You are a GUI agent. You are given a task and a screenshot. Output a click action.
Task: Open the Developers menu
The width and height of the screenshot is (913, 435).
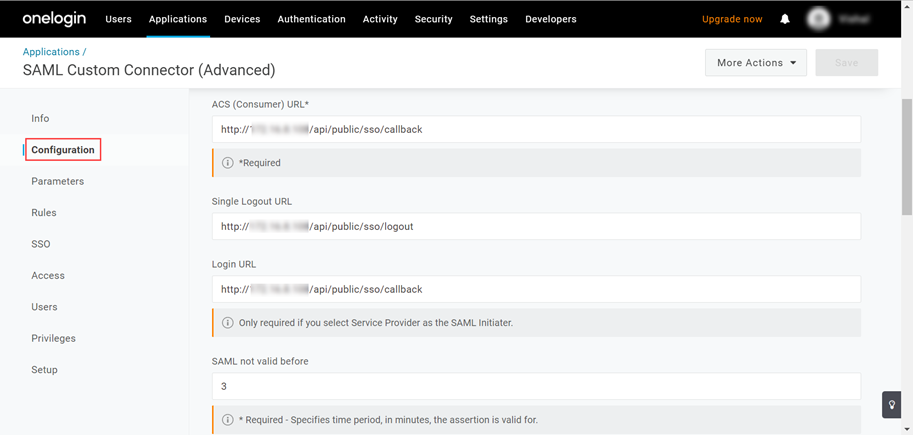coord(550,19)
